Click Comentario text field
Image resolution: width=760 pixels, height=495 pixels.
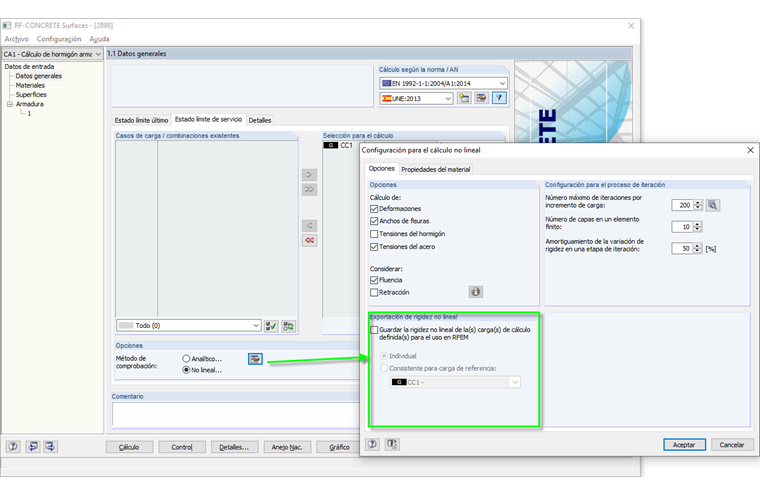click(236, 414)
